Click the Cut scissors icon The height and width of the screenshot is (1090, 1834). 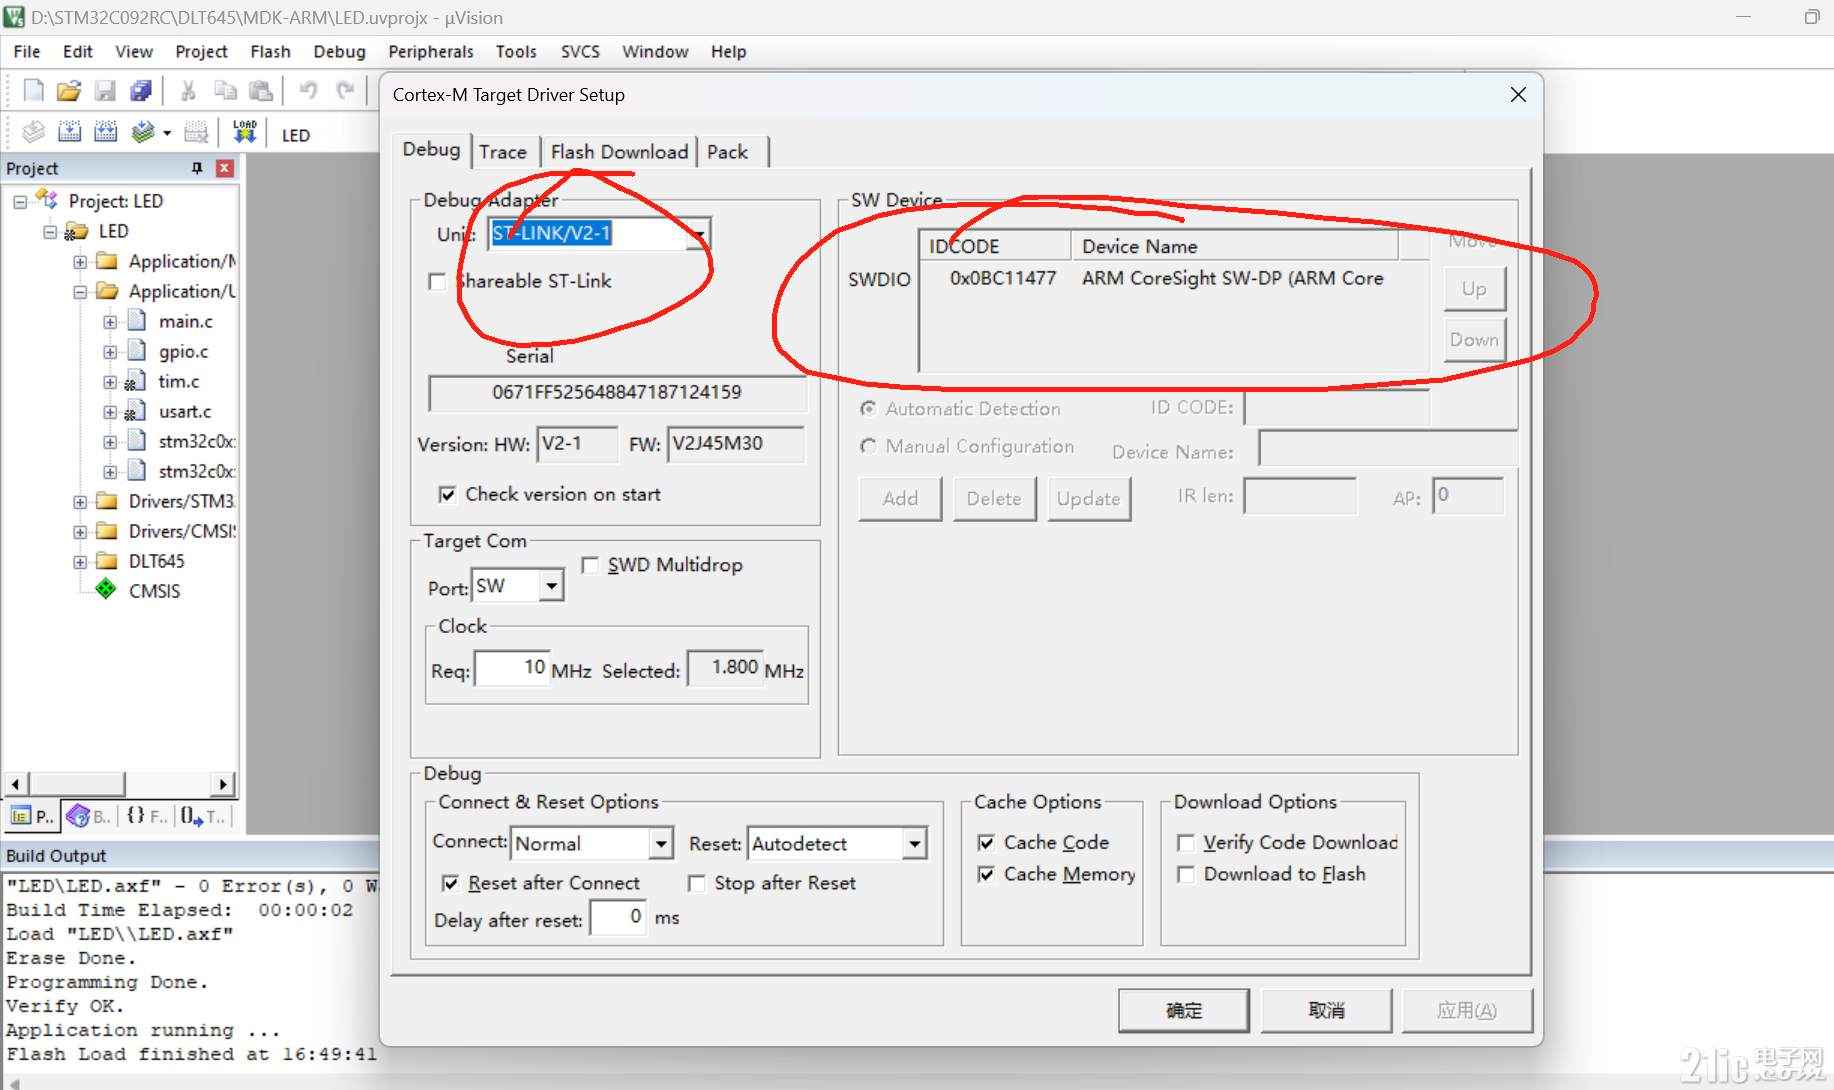pos(187,91)
